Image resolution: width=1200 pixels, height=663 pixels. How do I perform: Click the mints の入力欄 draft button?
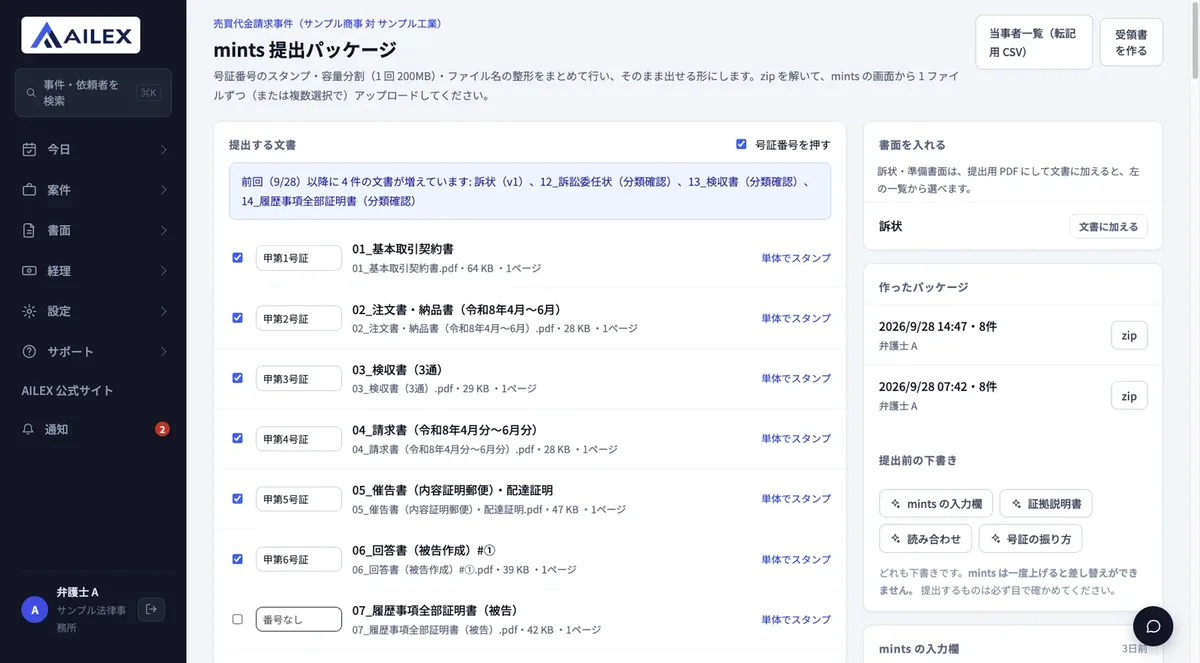pyautogui.click(x=936, y=504)
